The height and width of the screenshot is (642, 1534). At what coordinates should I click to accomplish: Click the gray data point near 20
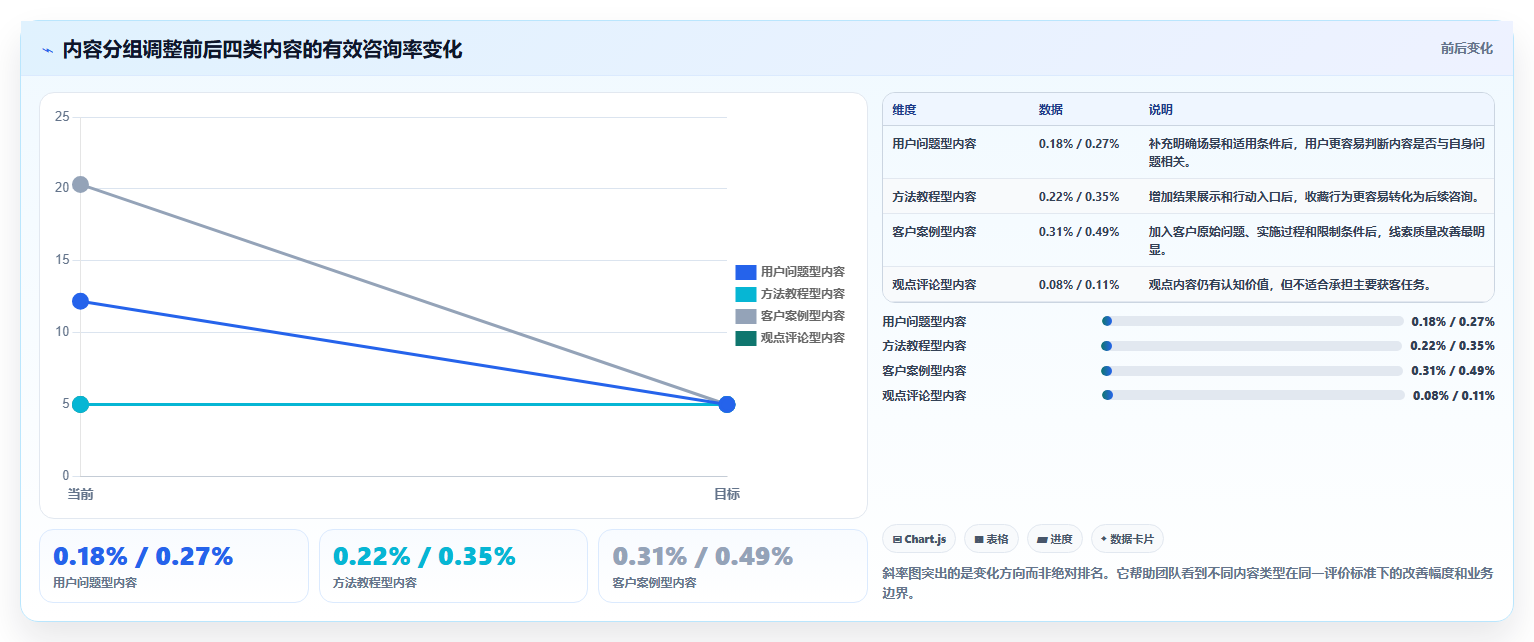point(80,184)
